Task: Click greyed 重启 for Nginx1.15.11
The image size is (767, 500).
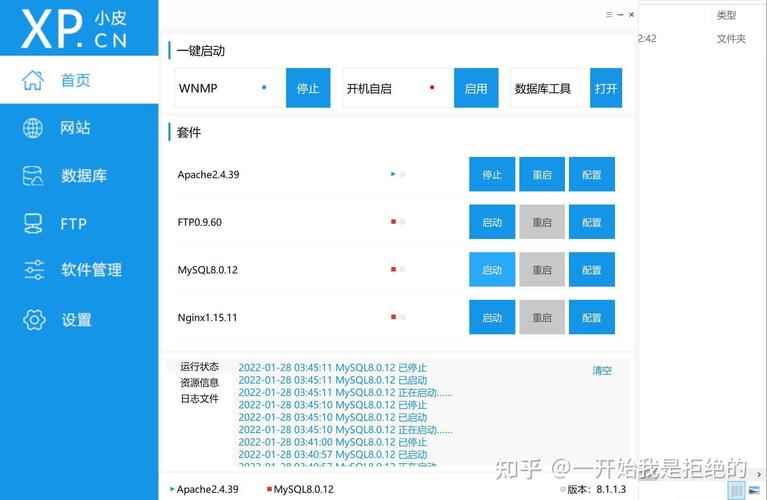Action: pos(542,318)
